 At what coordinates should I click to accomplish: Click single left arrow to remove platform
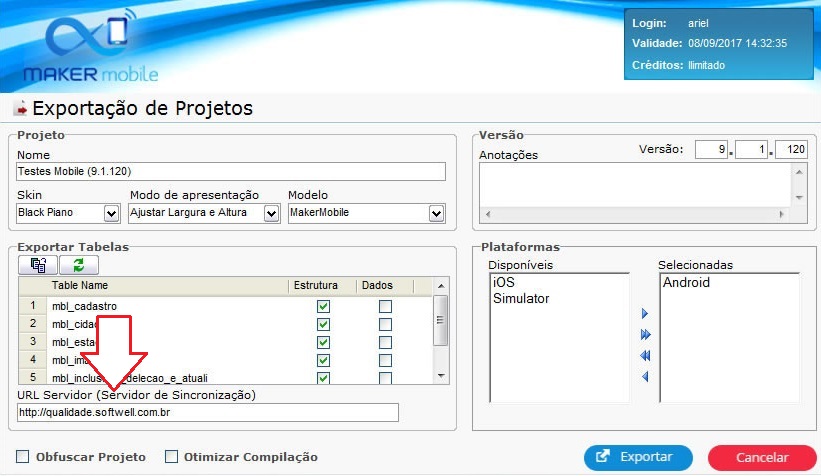(x=645, y=376)
